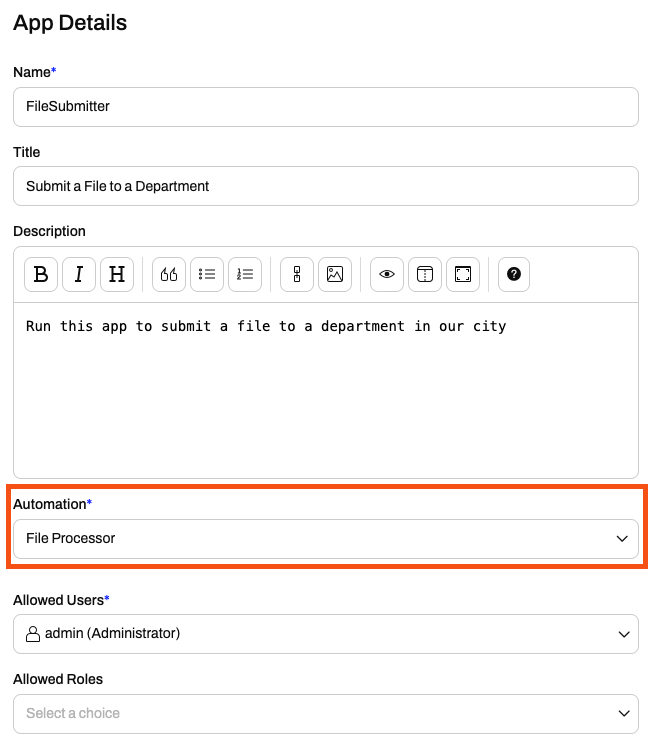This screenshot has height=745, width=648.
Task: Apply italic formatting in description toolbar
Action: coord(79,274)
